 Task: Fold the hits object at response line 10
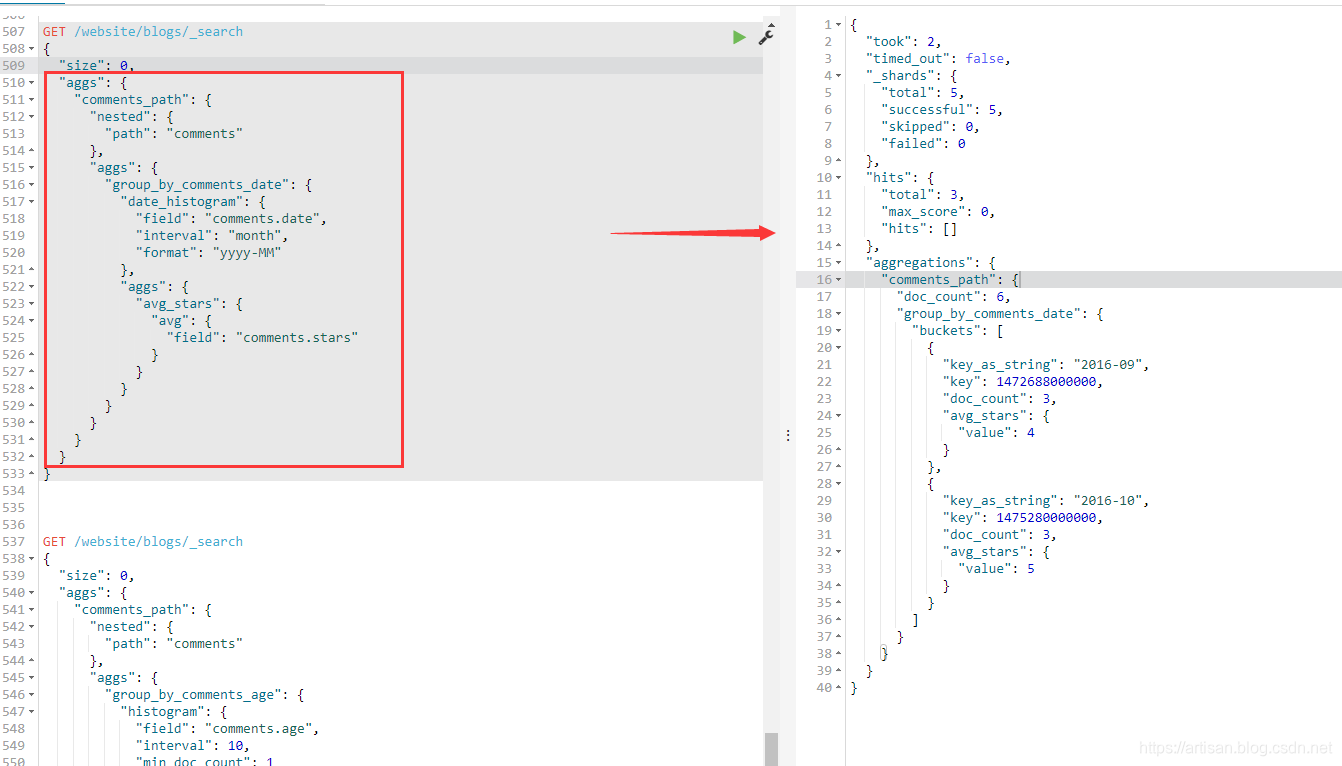coord(838,177)
